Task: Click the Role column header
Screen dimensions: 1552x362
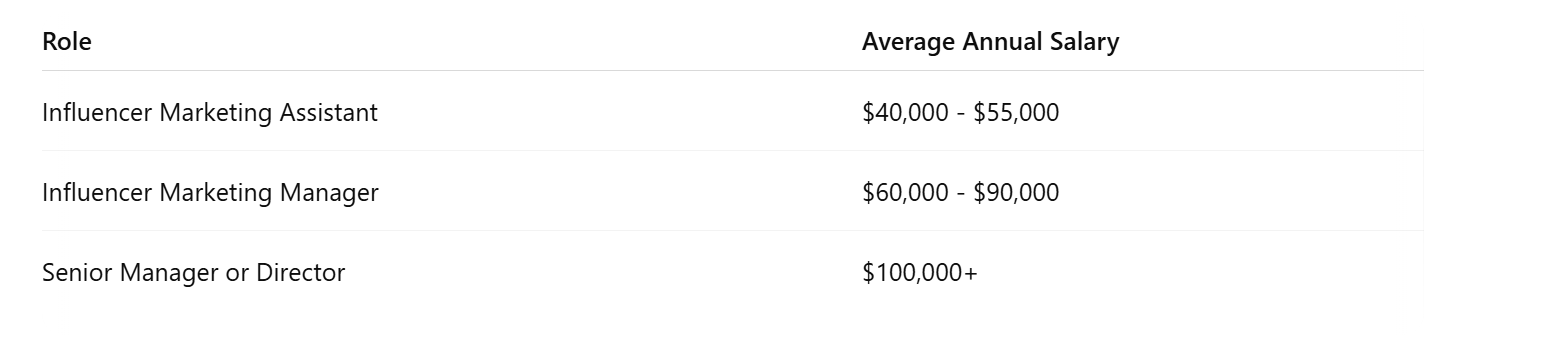Action: (x=67, y=42)
